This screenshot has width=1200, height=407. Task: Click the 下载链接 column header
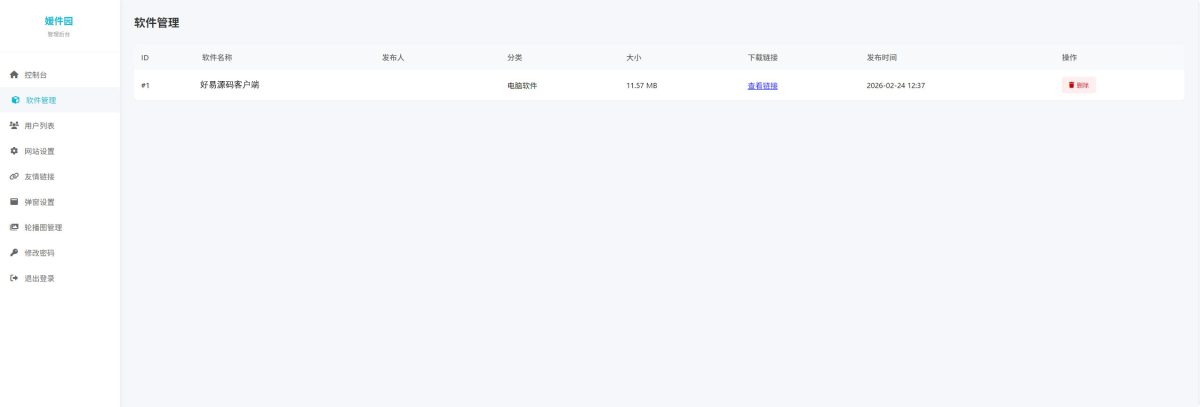pyautogui.click(x=762, y=57)
